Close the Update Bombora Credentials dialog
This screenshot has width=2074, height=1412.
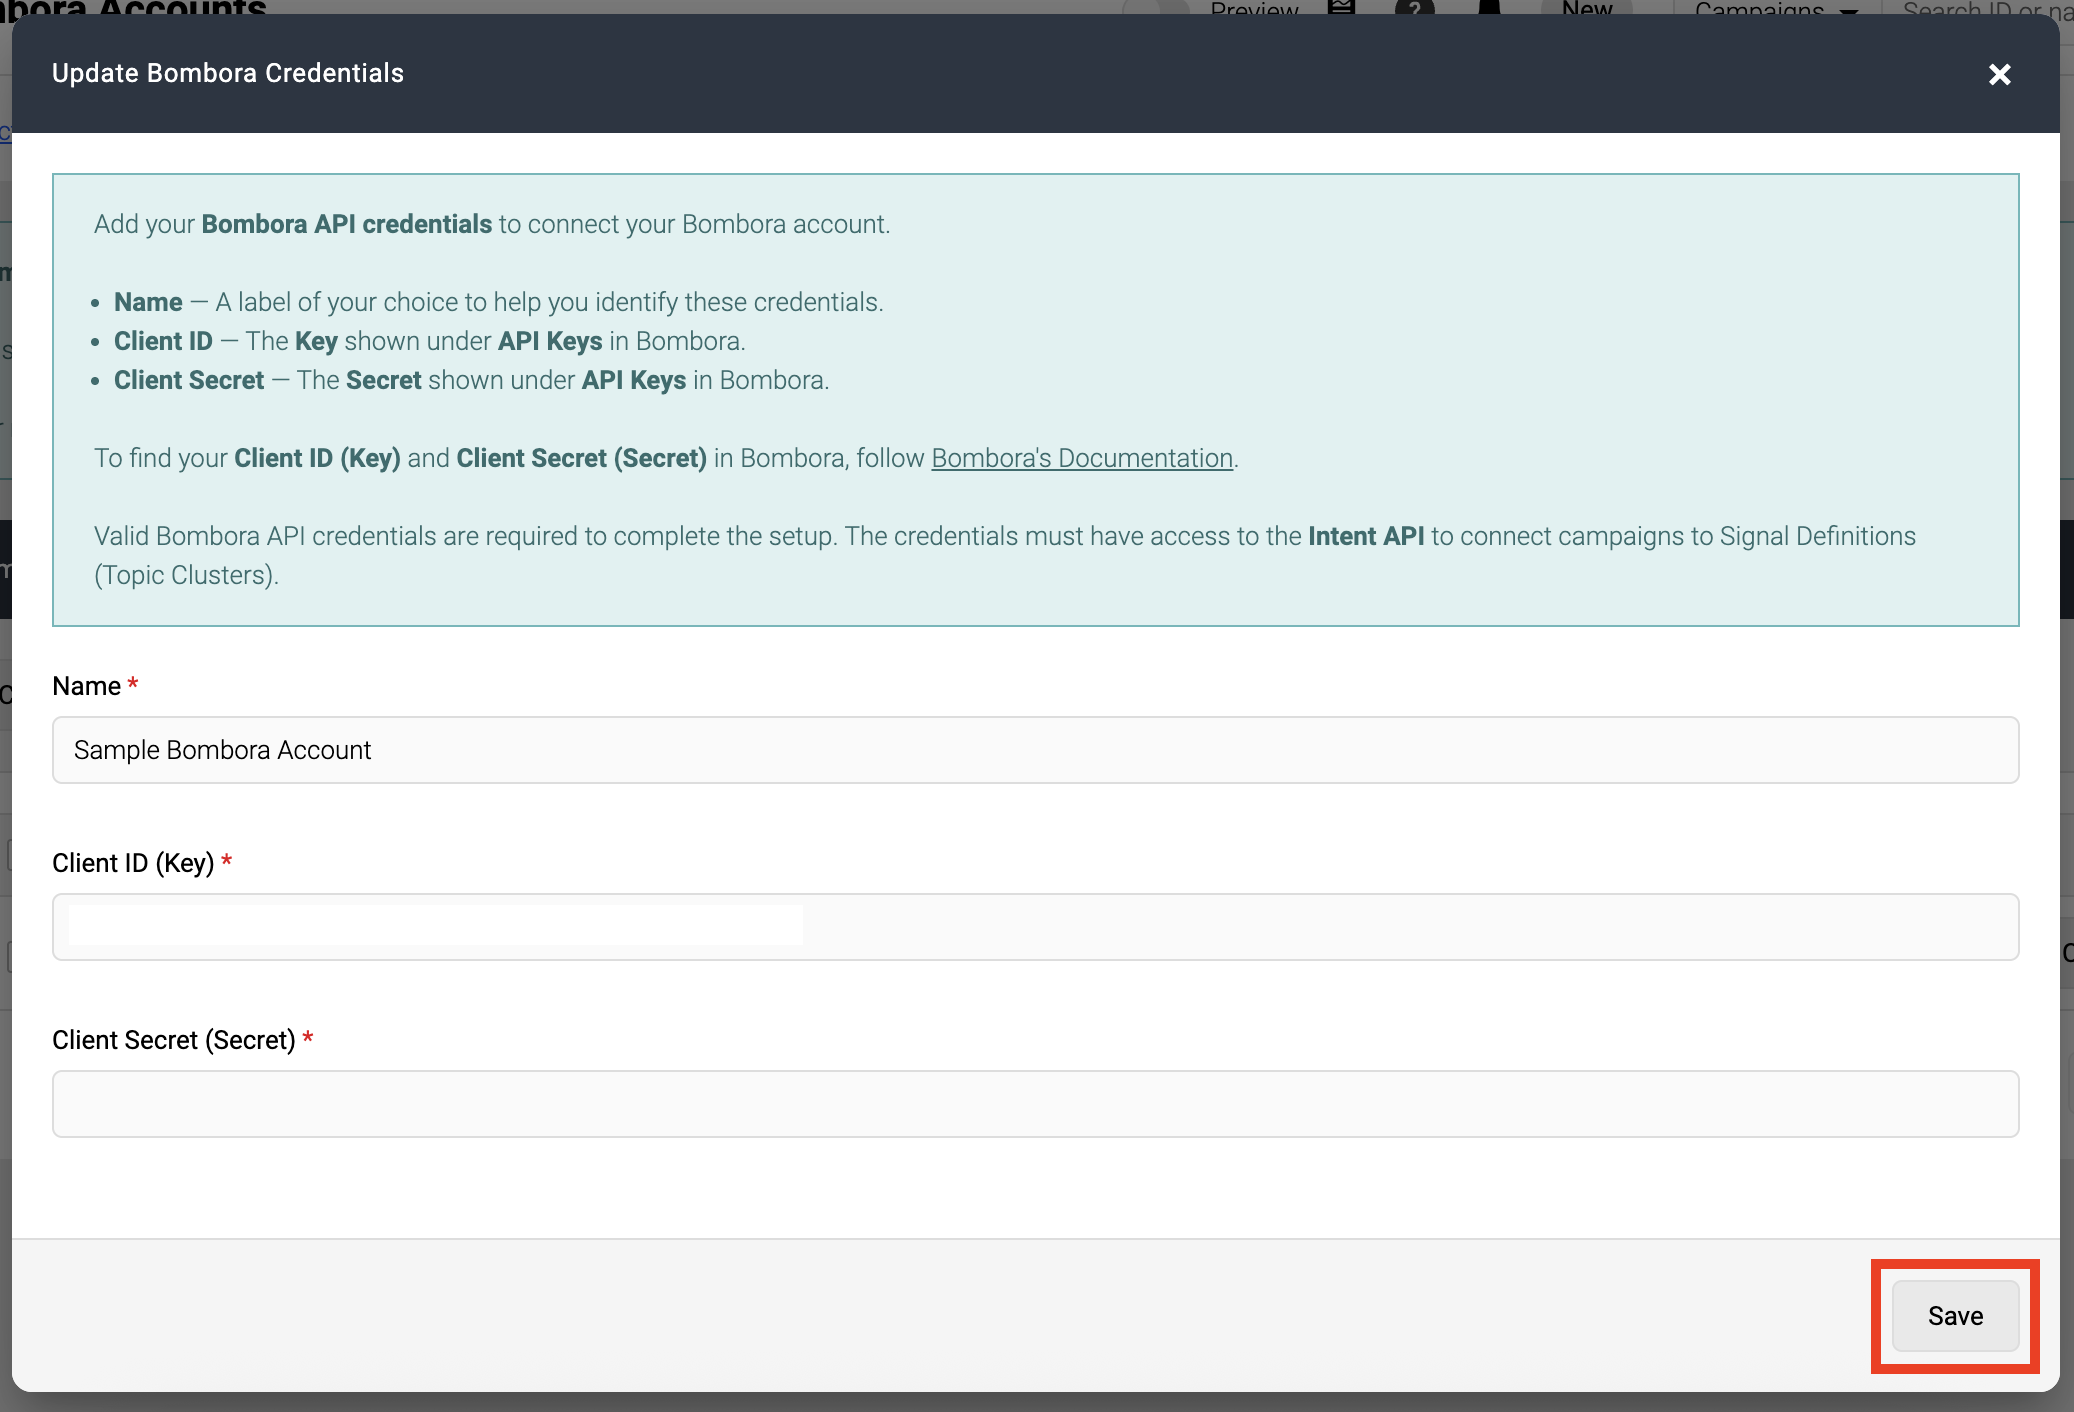(1999, 75)
